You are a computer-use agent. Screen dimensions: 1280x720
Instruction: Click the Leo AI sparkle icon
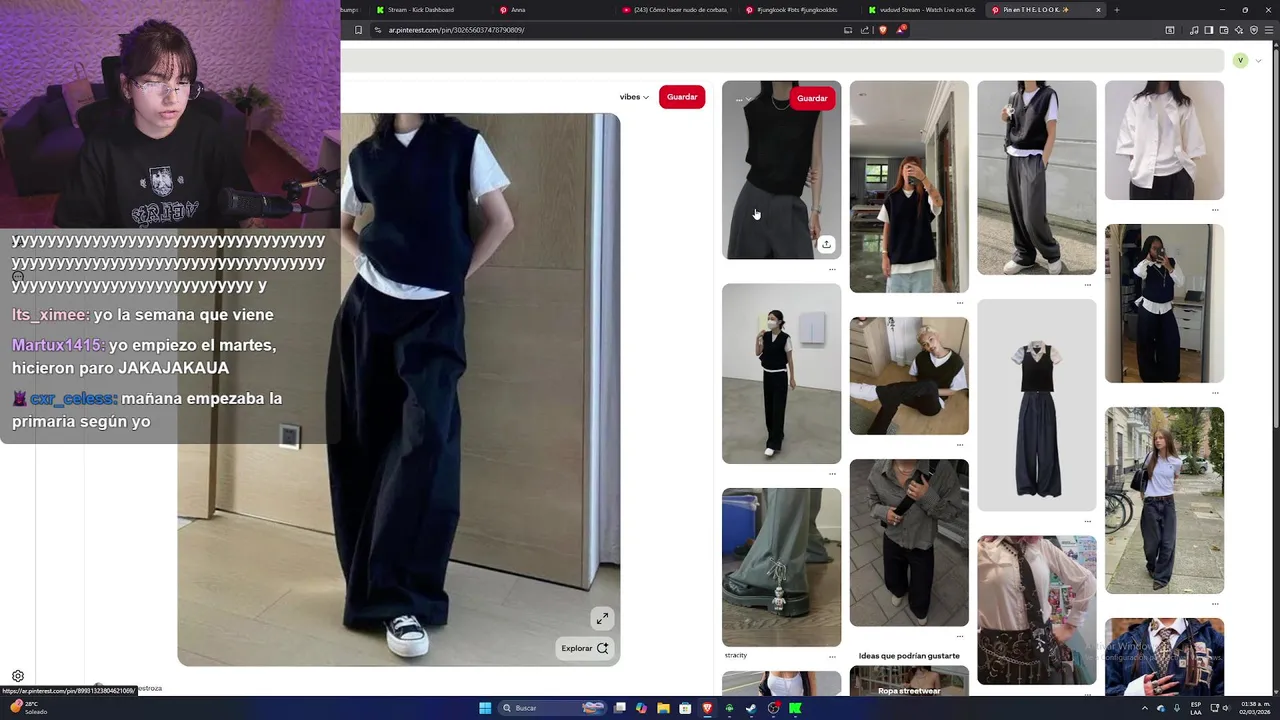pos(1239,30)
